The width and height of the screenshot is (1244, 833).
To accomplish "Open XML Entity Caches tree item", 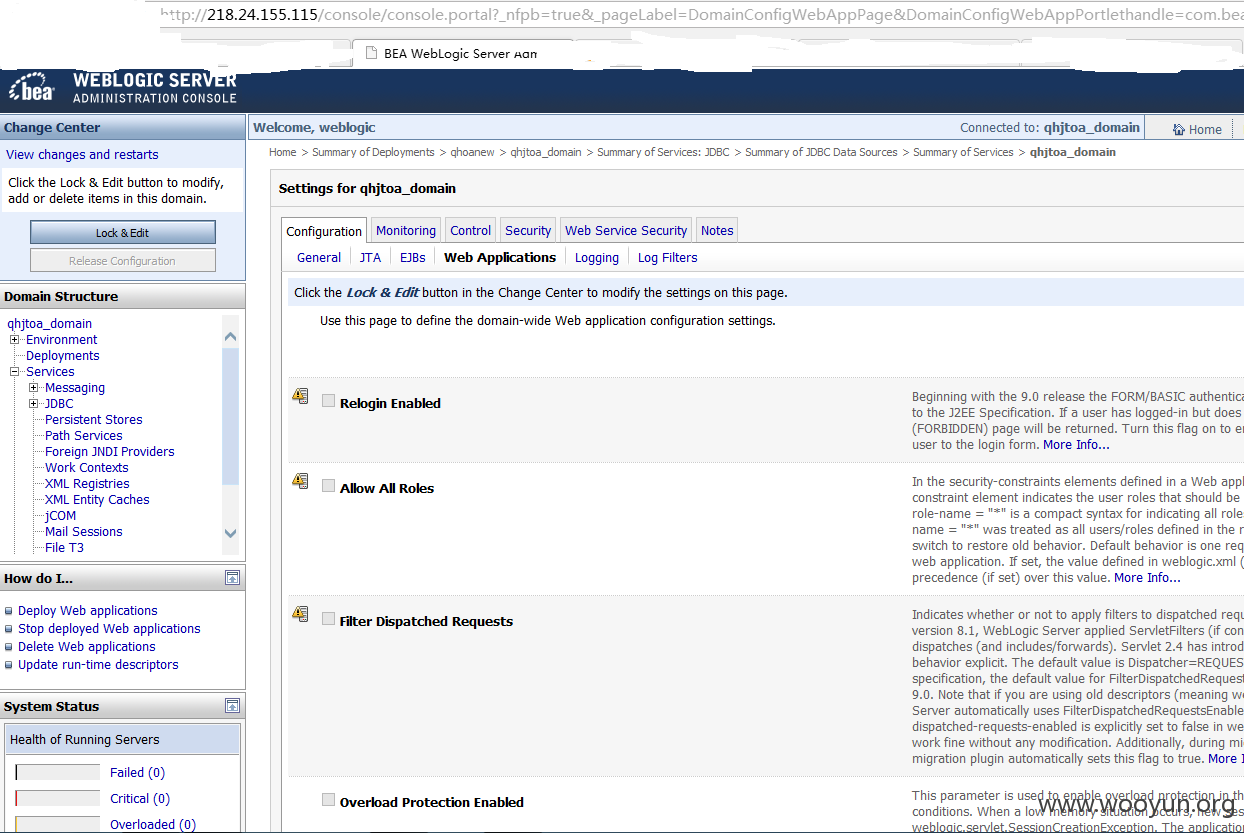I will pyautogui.click(x=97, y=499).
